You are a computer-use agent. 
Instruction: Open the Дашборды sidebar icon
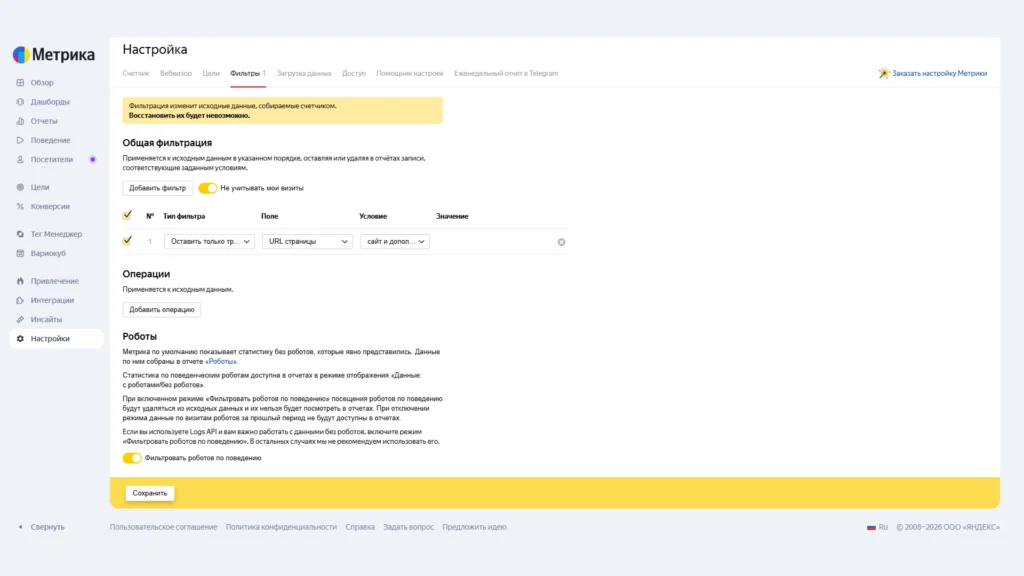point(20,102)
